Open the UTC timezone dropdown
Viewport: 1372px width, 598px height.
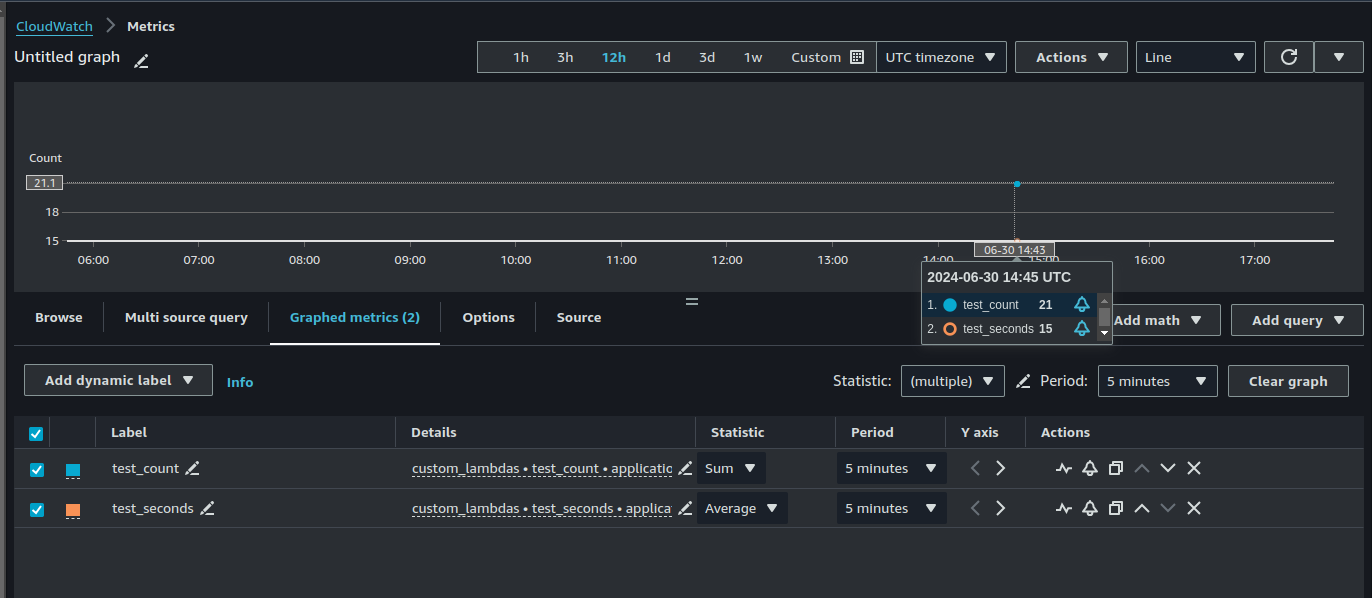(x=941, y=57)
